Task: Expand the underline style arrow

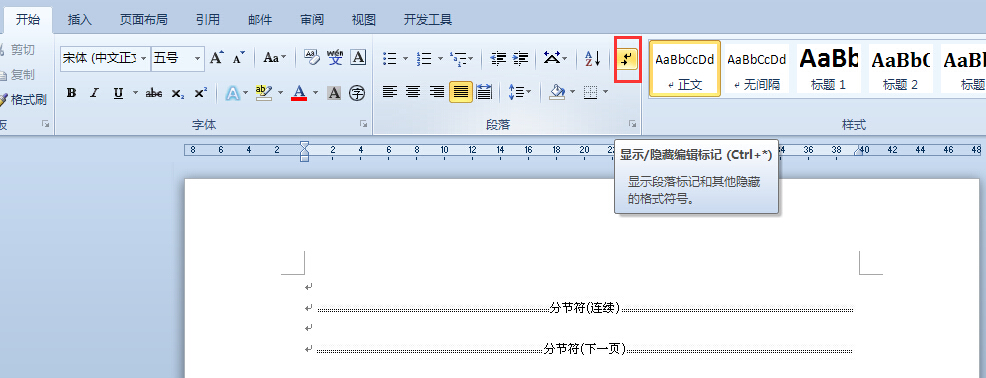Action: (x=135, y=93)
